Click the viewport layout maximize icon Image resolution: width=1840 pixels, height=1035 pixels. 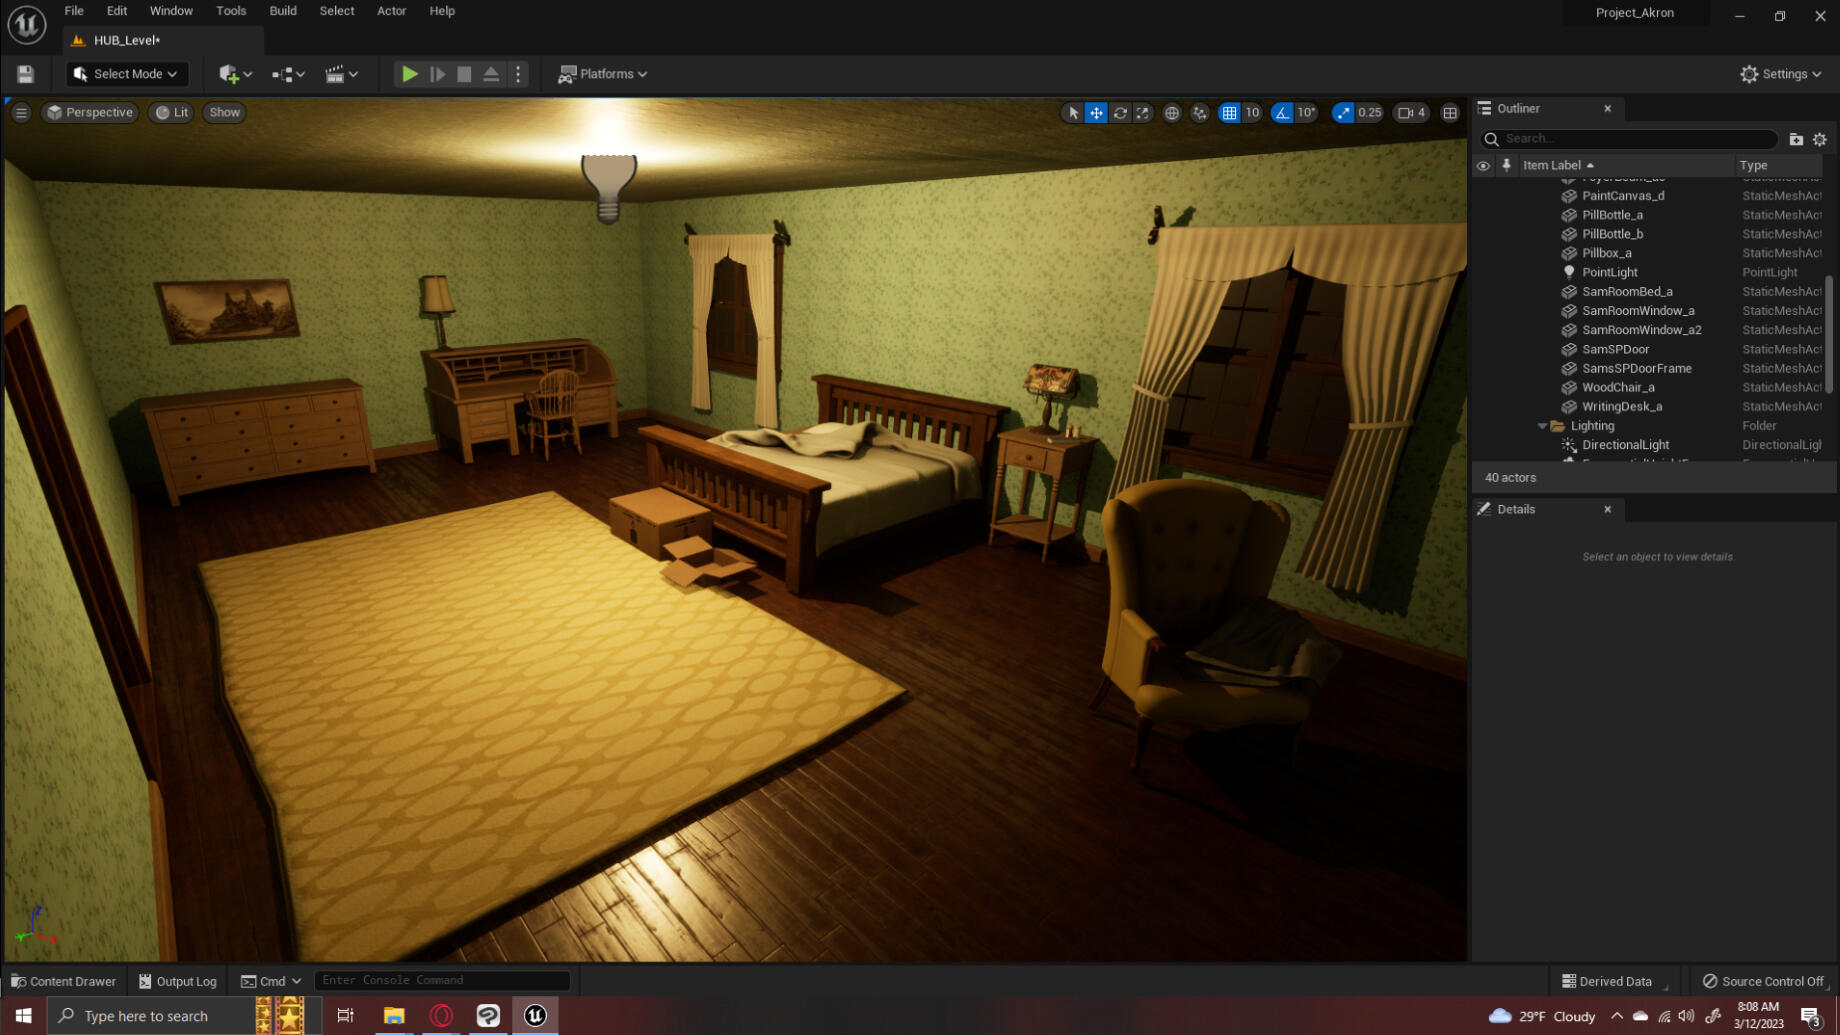point(1450,113)
